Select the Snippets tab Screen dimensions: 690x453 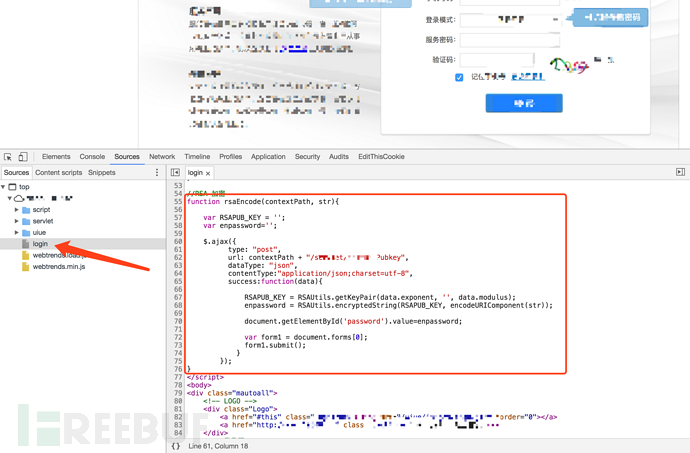102,173
